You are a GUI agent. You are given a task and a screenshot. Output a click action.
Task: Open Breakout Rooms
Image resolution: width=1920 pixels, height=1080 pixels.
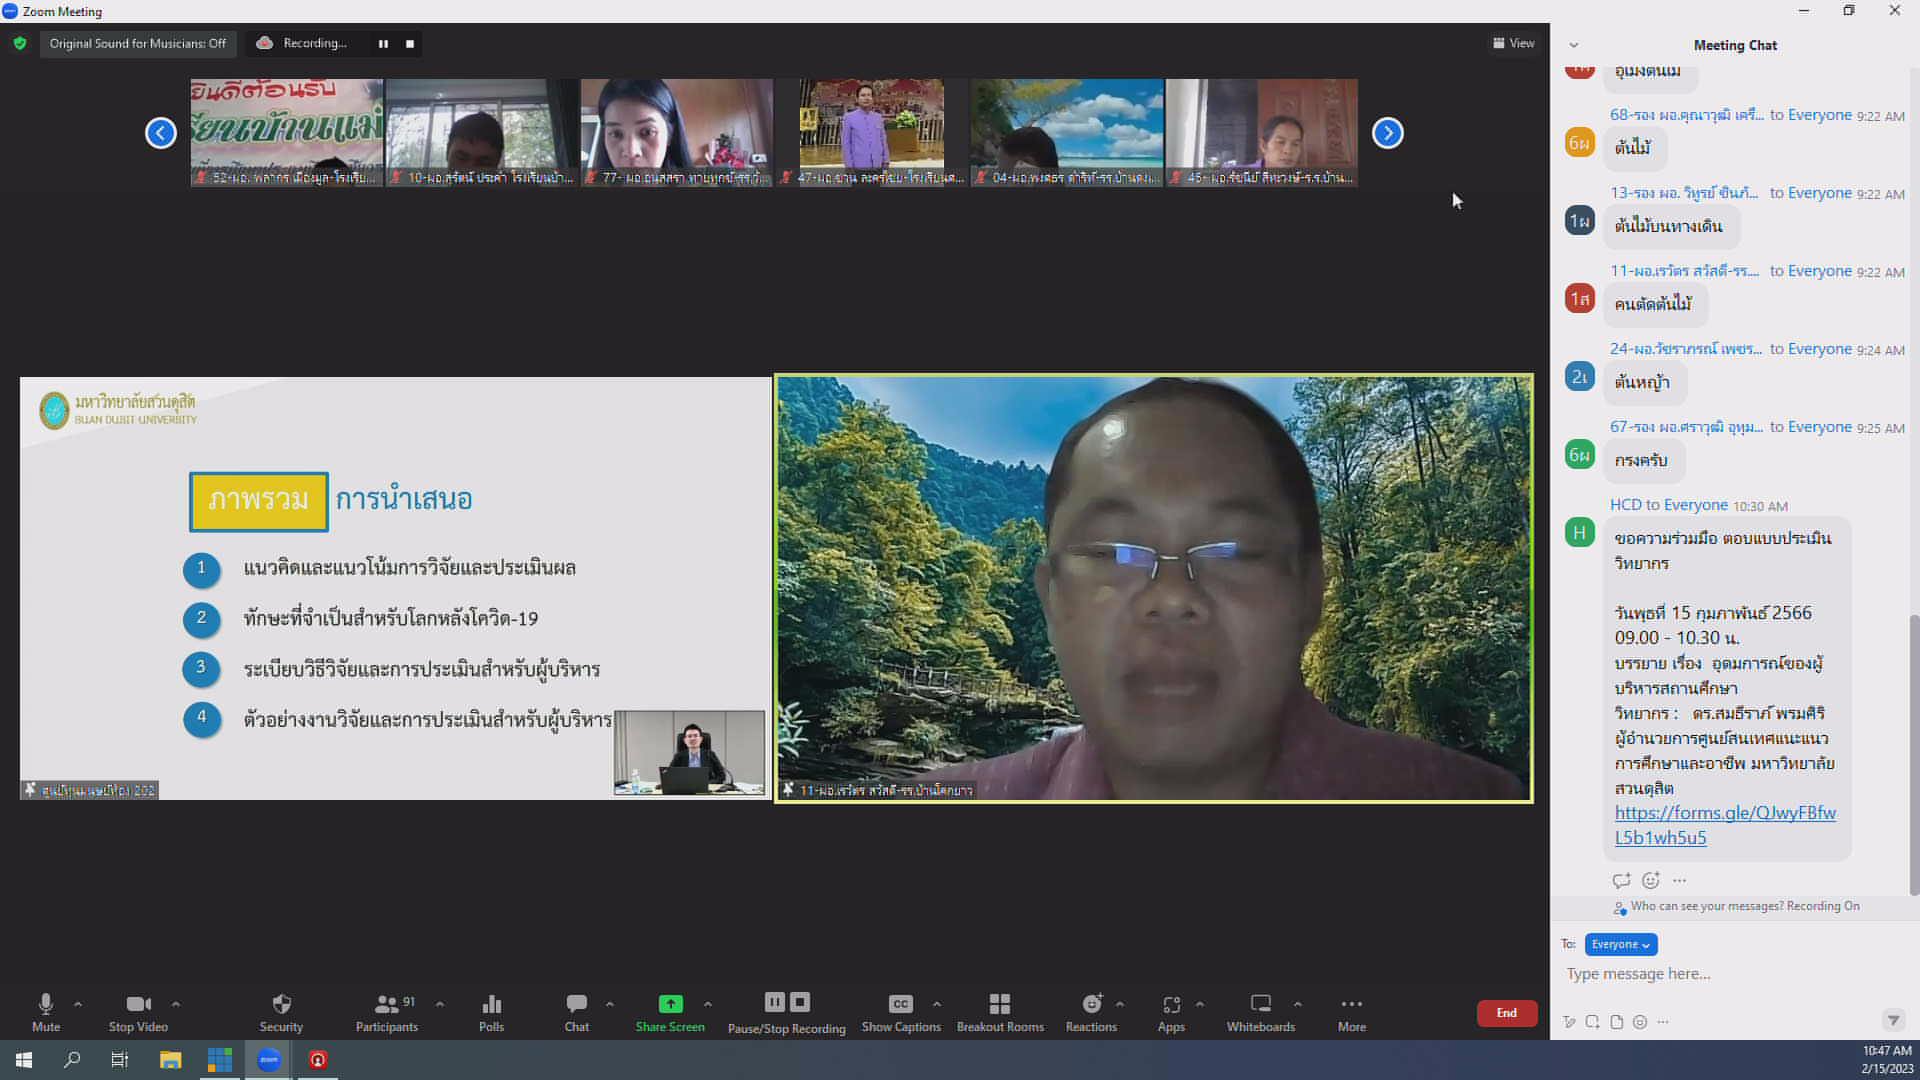[1000, 1012]
